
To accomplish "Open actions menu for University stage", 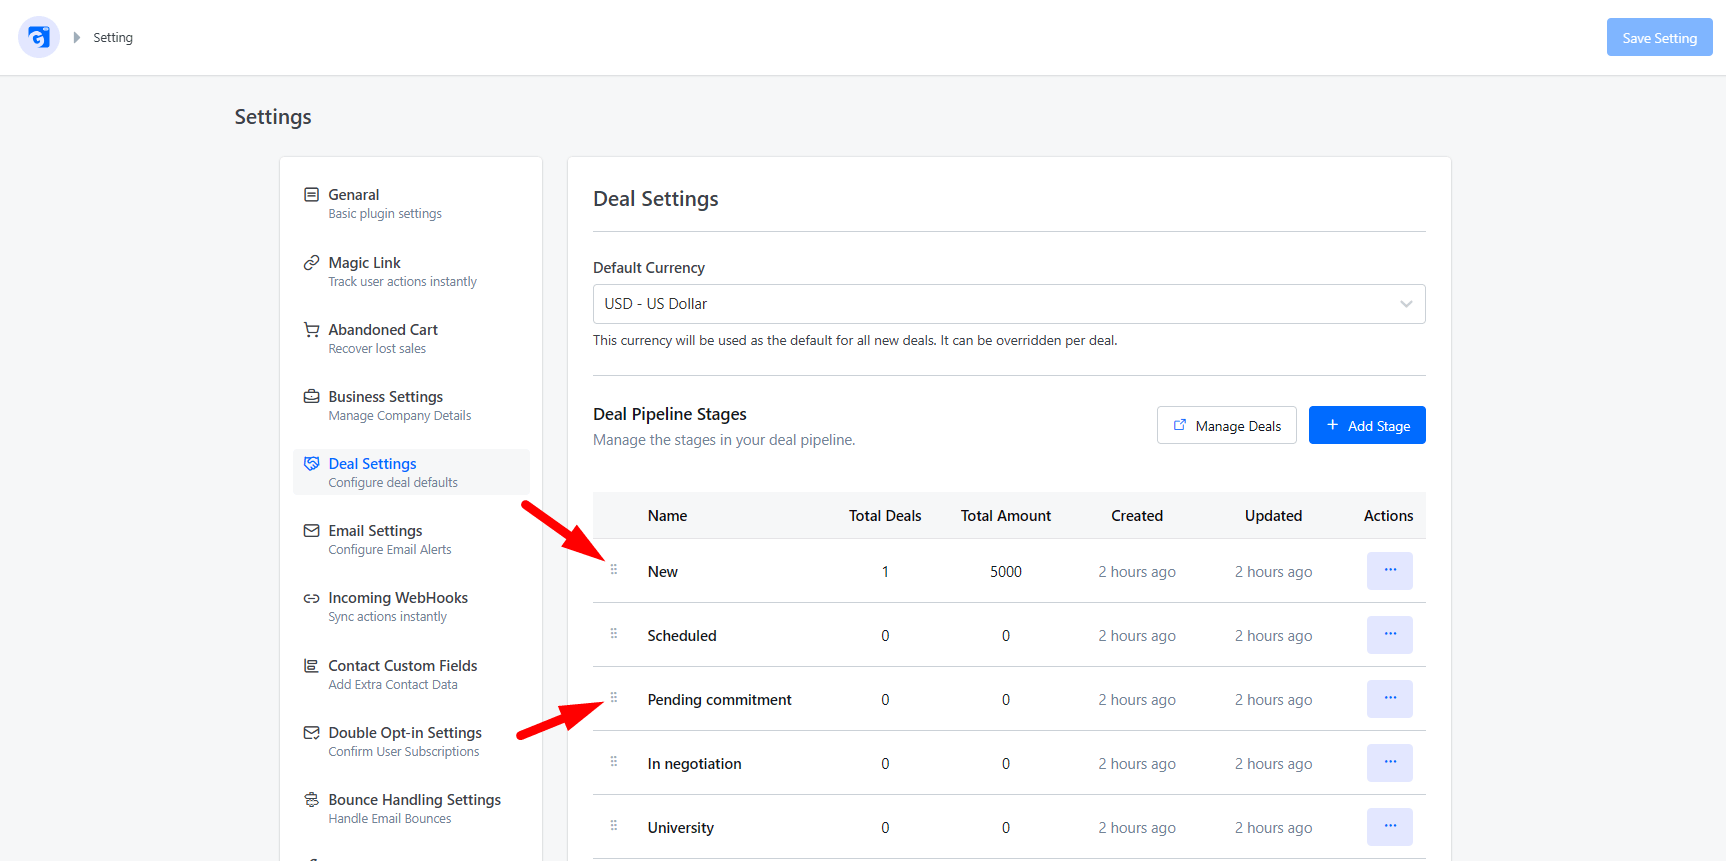I will pyautogui.click(x=1390, y=827).
